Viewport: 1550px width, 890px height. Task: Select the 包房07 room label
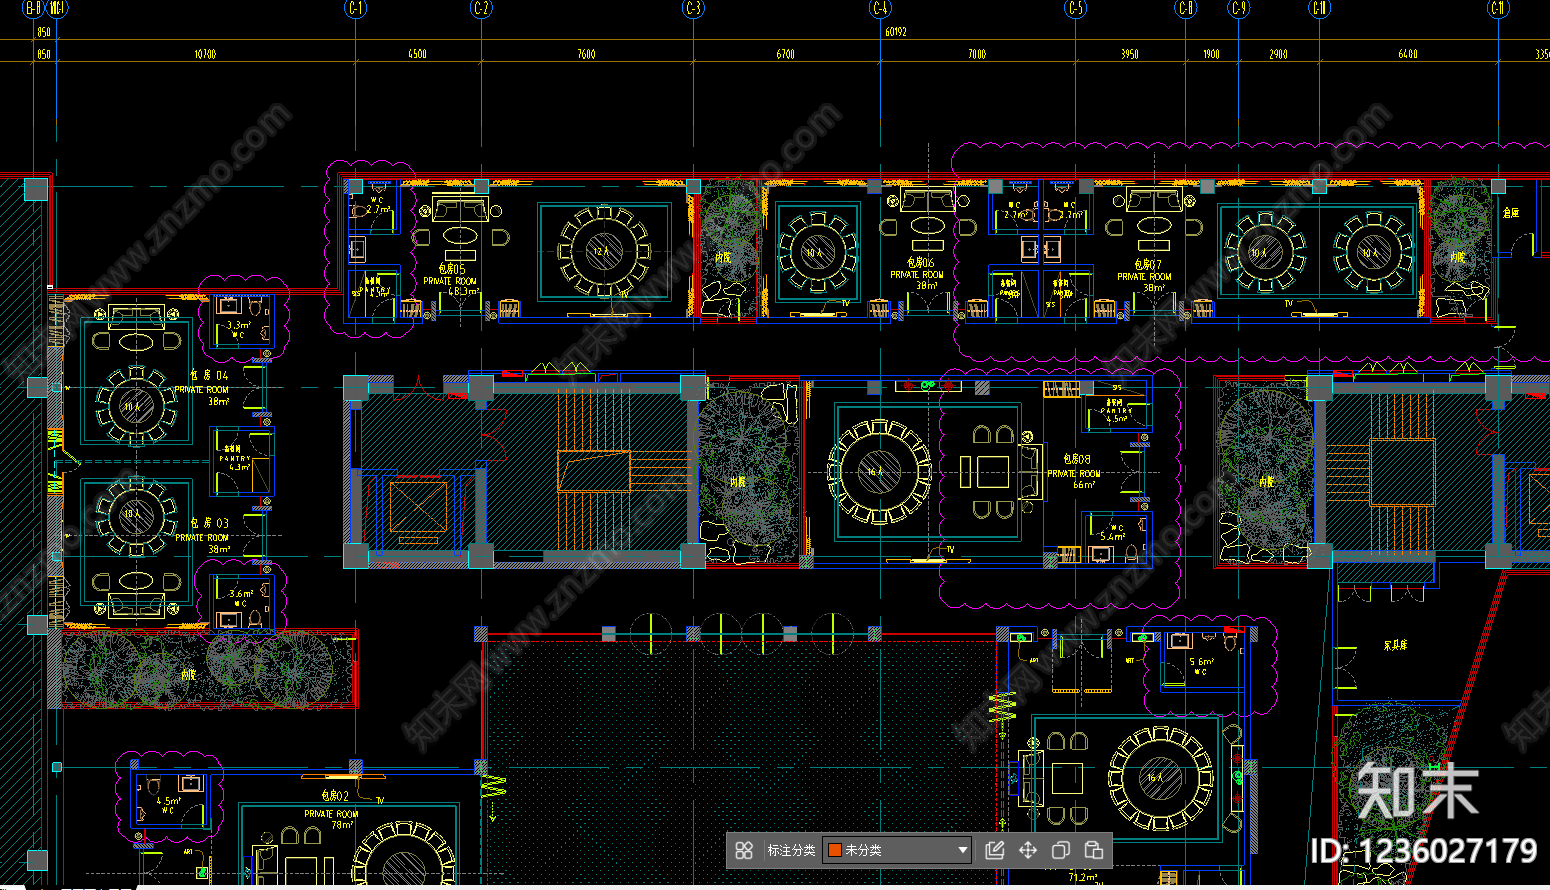[1148, 265]
